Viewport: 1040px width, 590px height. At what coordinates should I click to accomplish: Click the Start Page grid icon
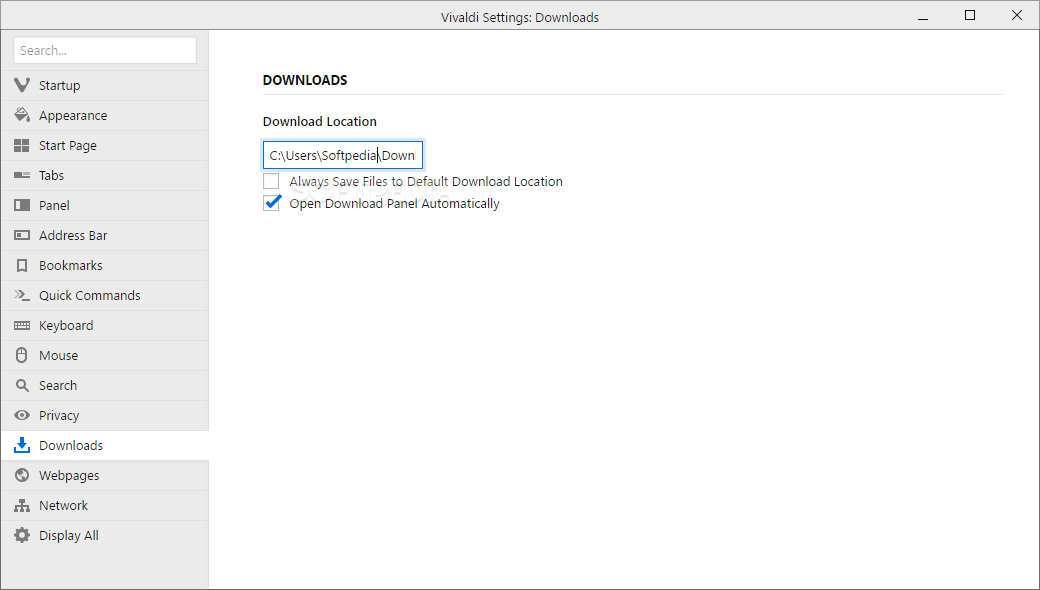pos(22,145)
